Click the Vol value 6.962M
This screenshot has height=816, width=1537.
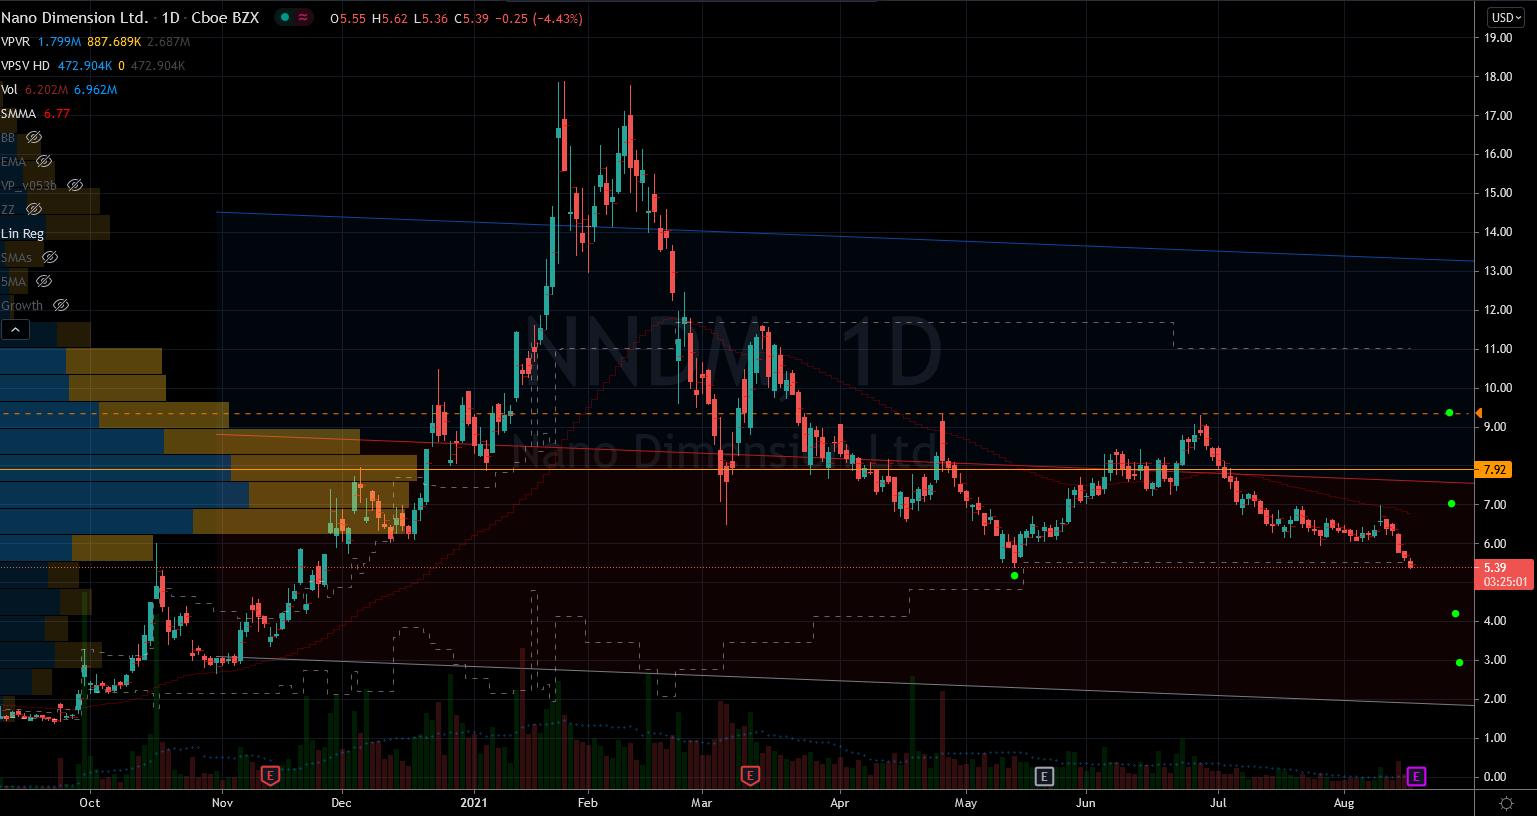point(96,90)
